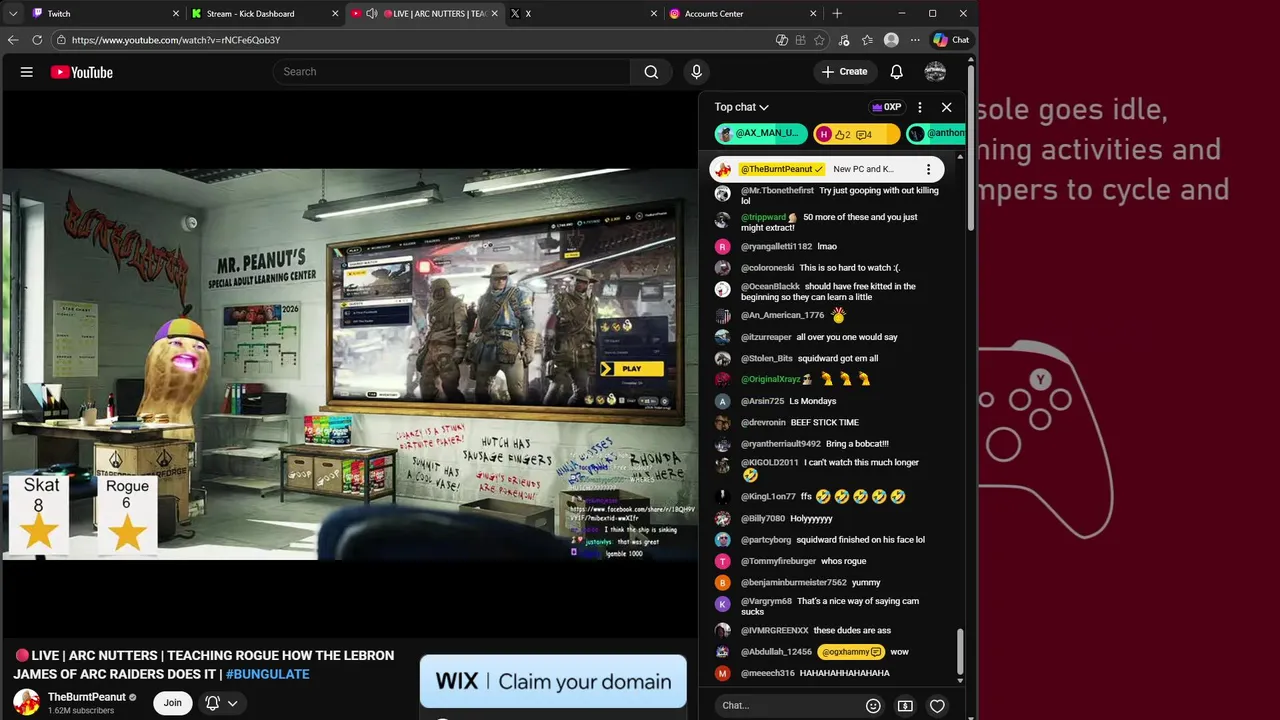Open live chat options three-dot menu
The width and height of the screenshot is (1280, 720).
coord(920,107)
